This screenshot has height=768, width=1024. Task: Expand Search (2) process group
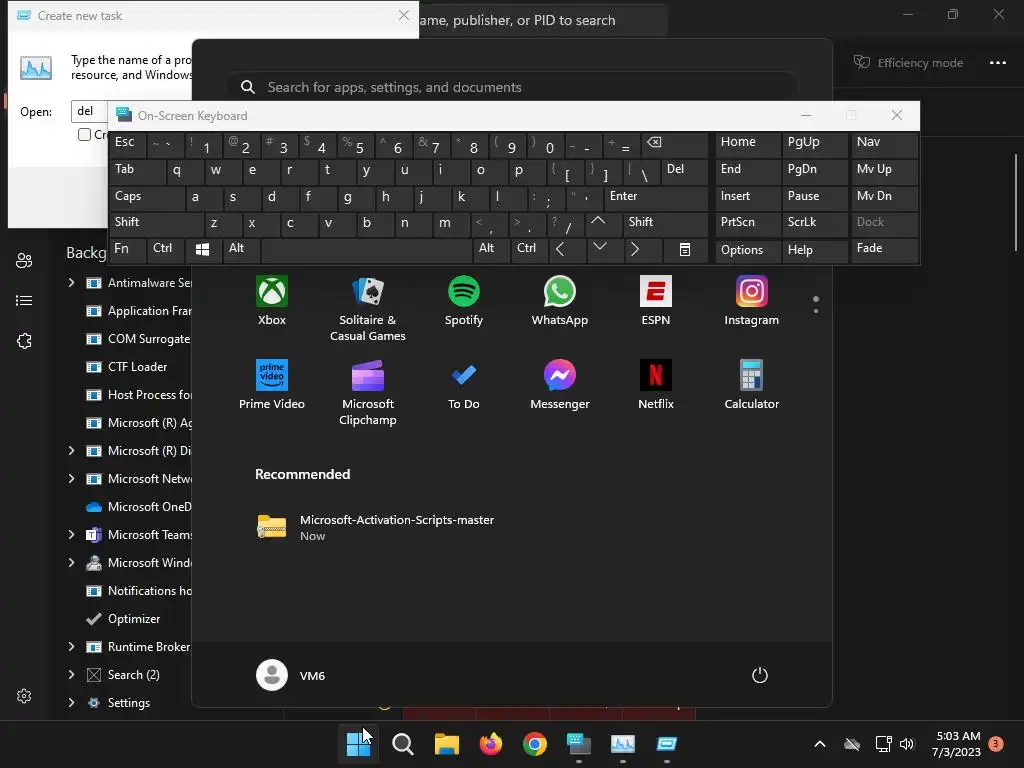tap(71, 675)
